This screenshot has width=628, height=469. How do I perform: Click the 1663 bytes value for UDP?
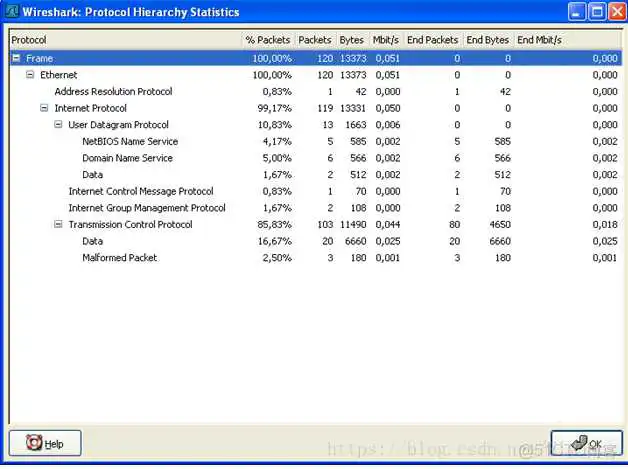356,125
